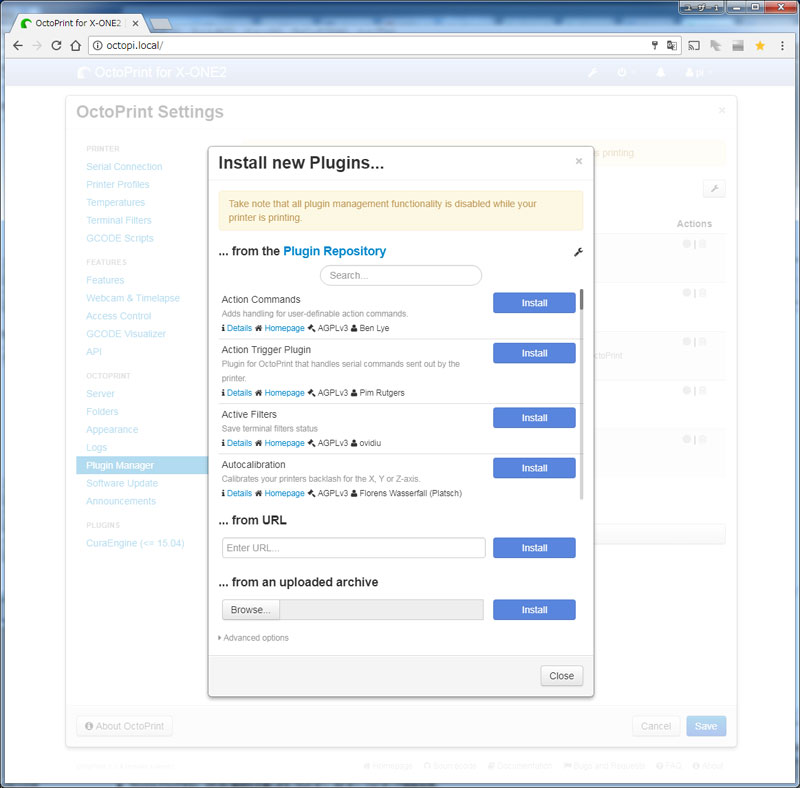This screenshot has height=788, width=800.
Task: Click the Enter URL input field
Action: pyautogui.click(x=354, y=548)
